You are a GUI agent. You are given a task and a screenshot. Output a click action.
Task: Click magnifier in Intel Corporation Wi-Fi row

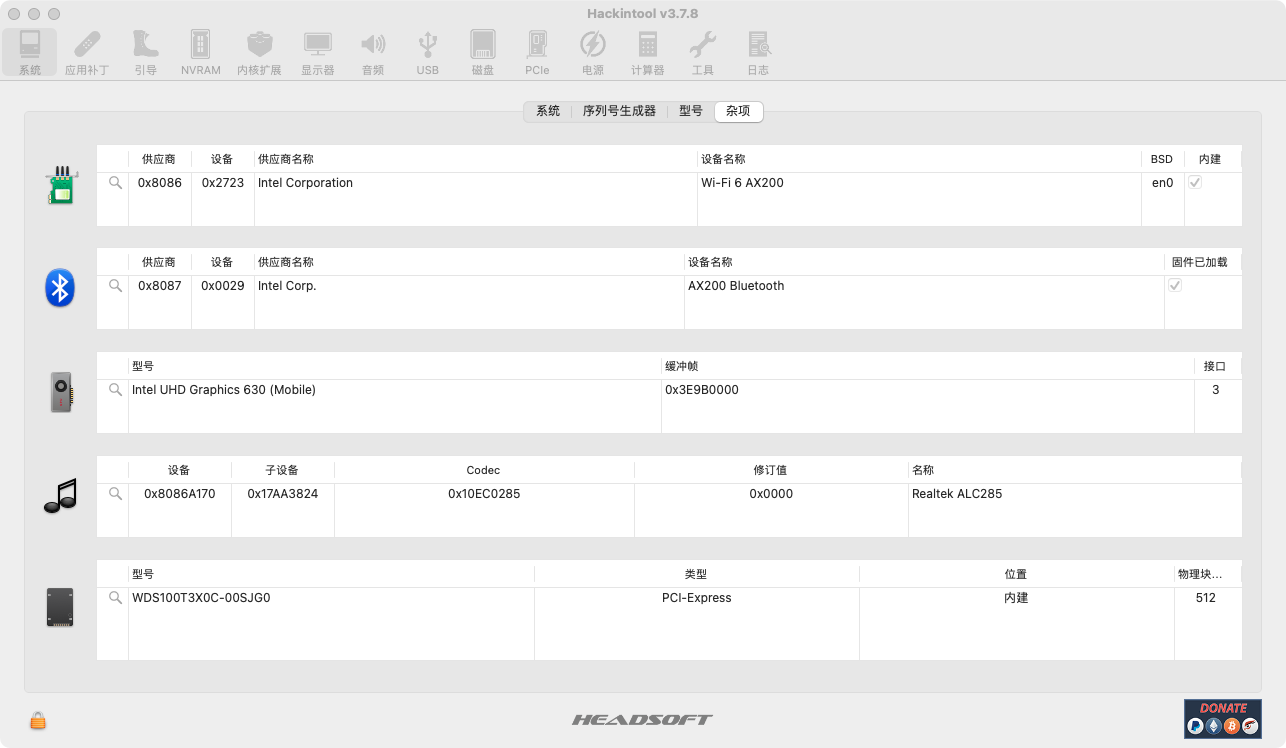(115, 183)
